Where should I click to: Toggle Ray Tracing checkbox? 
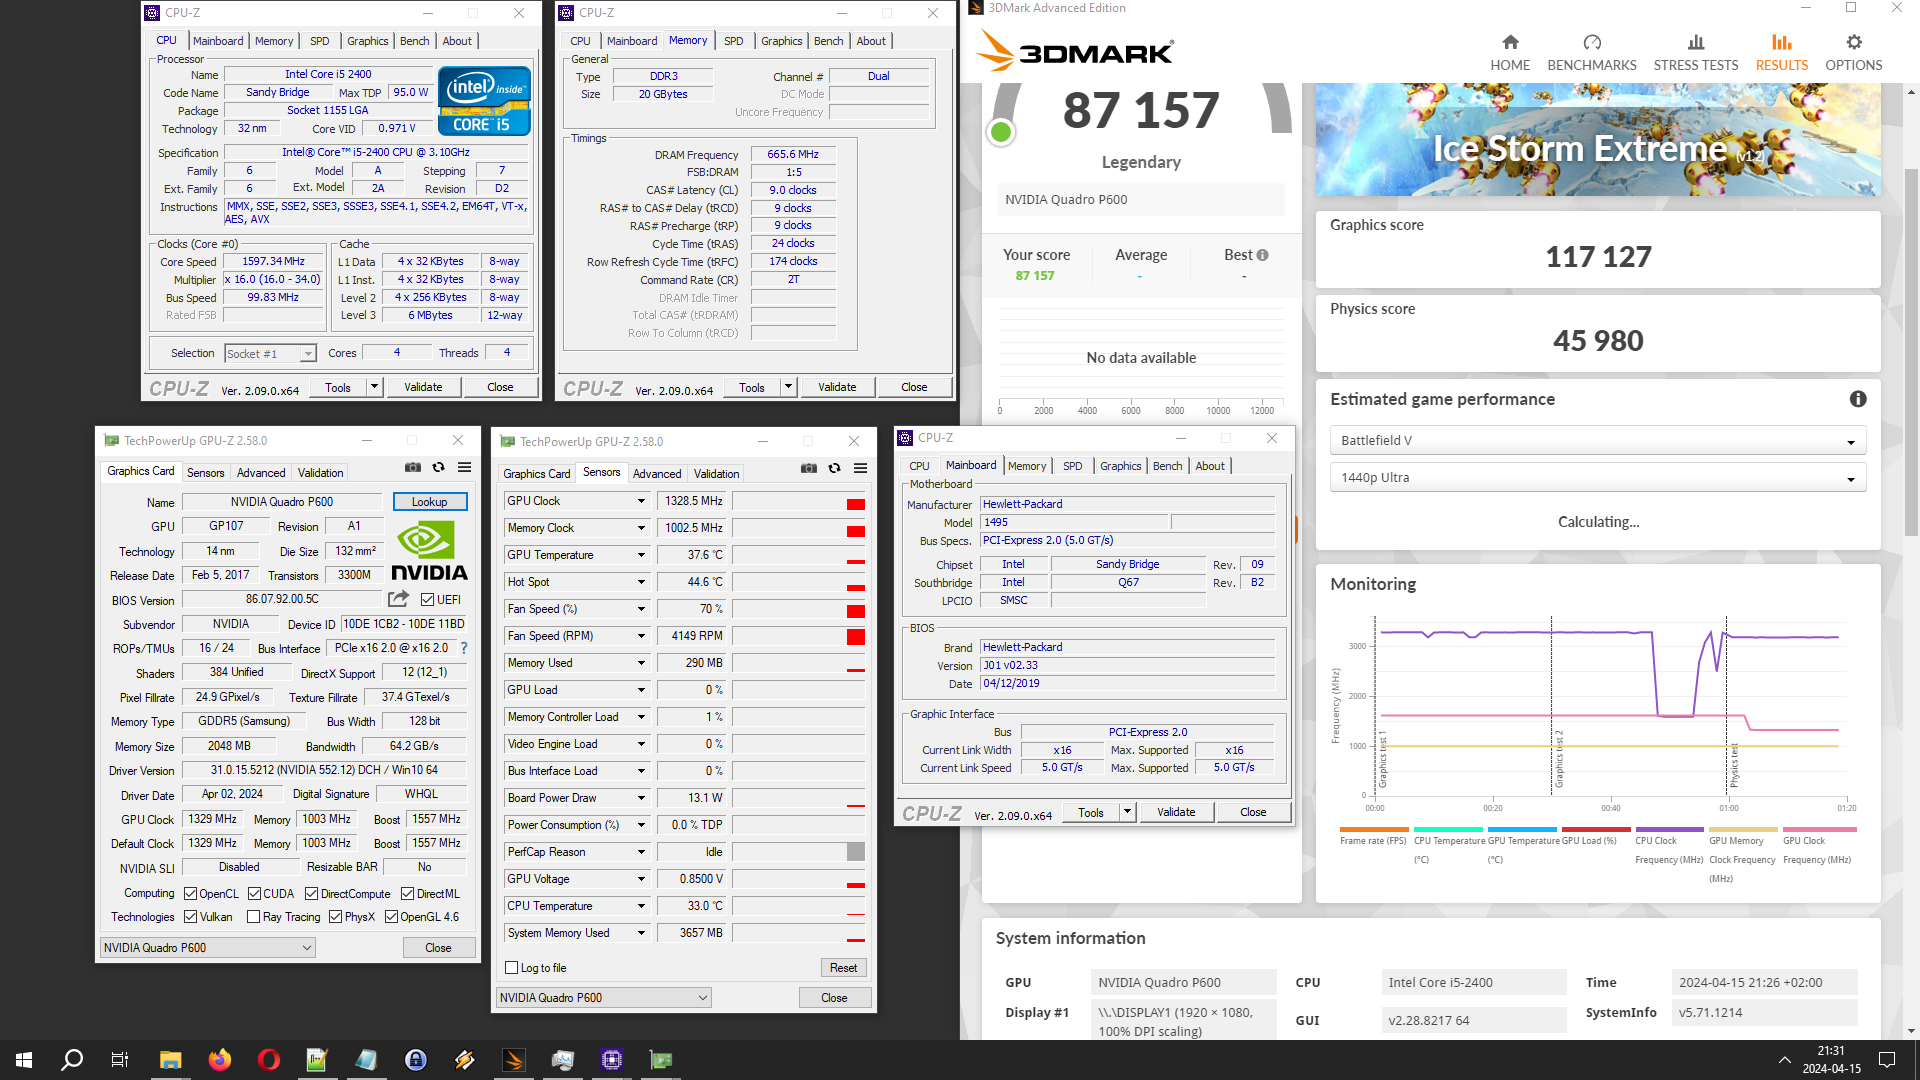pyautogui.click(x=254, y=917)
